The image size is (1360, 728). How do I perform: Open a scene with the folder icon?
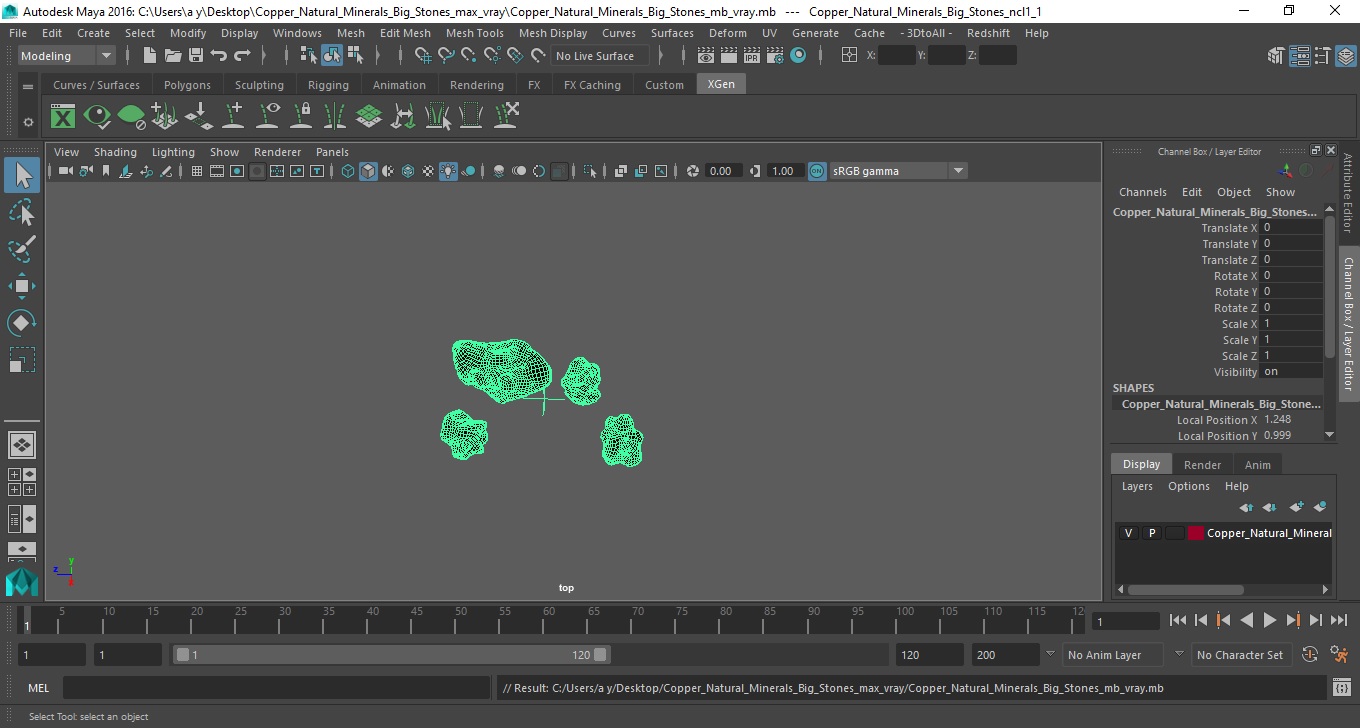point(173,56)
